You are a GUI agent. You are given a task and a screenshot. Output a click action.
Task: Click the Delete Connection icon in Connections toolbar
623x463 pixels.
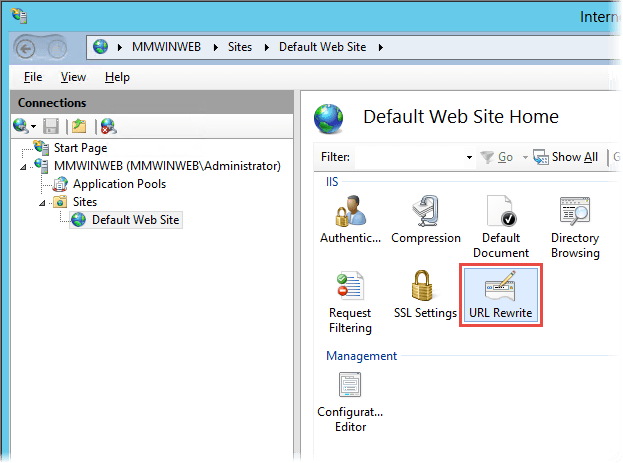[x=108, y=126]
